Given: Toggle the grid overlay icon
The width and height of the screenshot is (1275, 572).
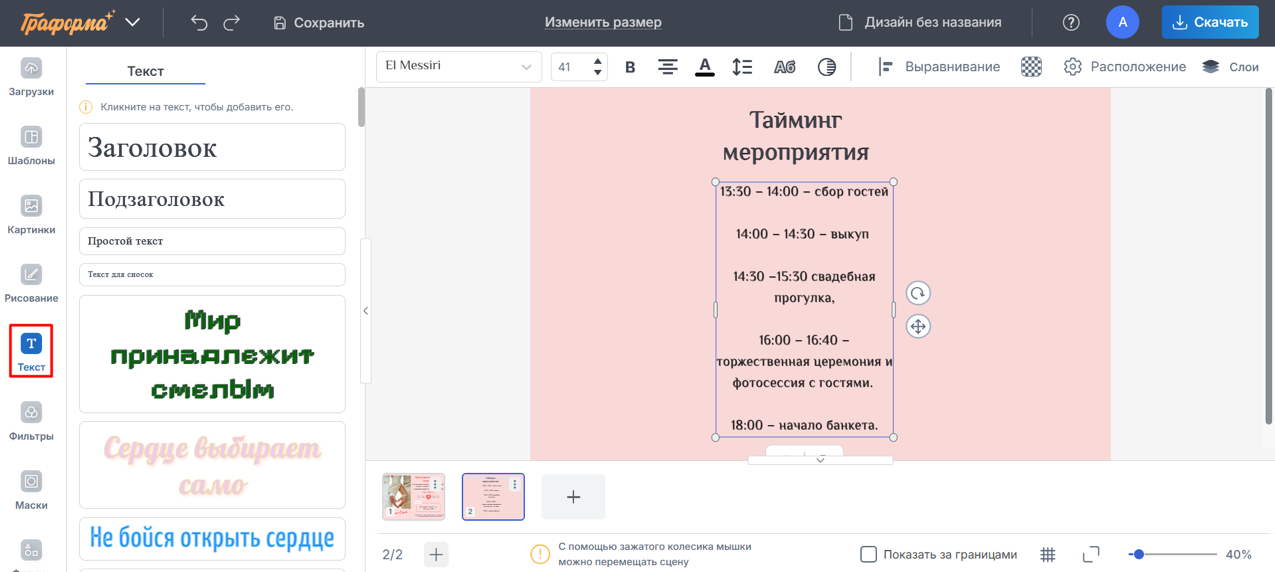Looking at the screenshot, I should (x=1048, y=554).
